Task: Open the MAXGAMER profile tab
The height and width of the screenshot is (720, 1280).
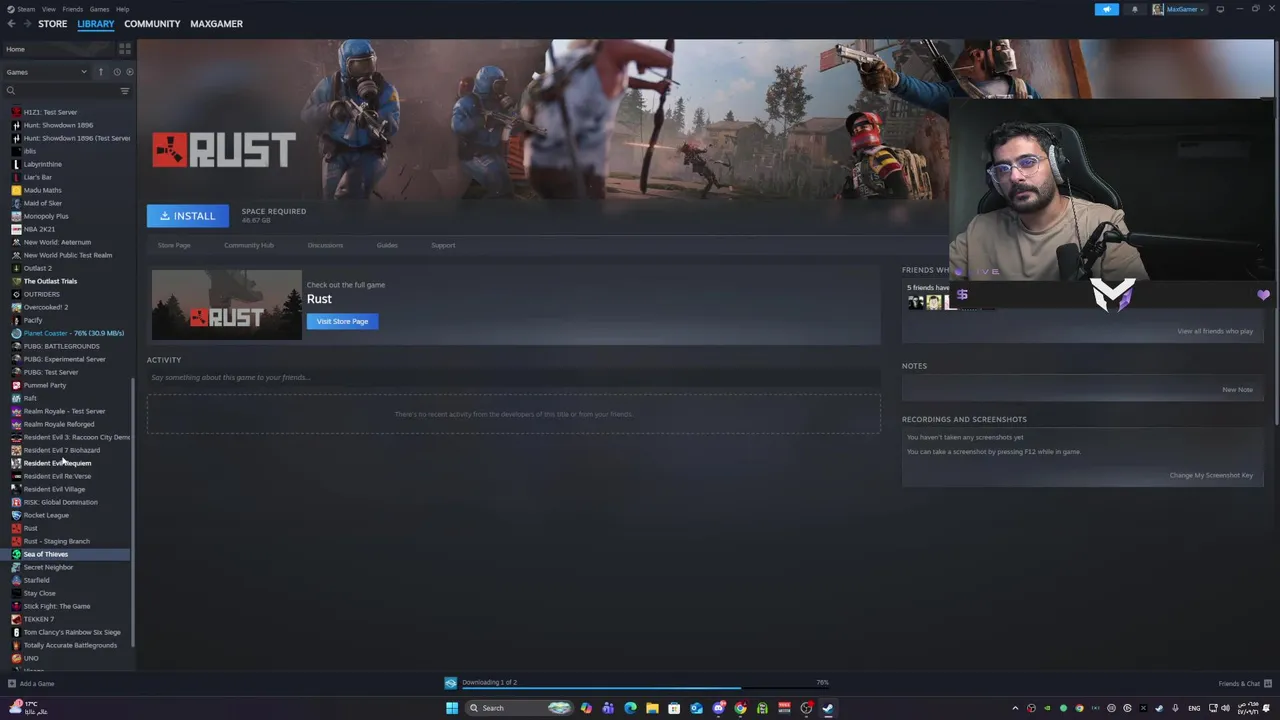Action: [x=216, y=24]
